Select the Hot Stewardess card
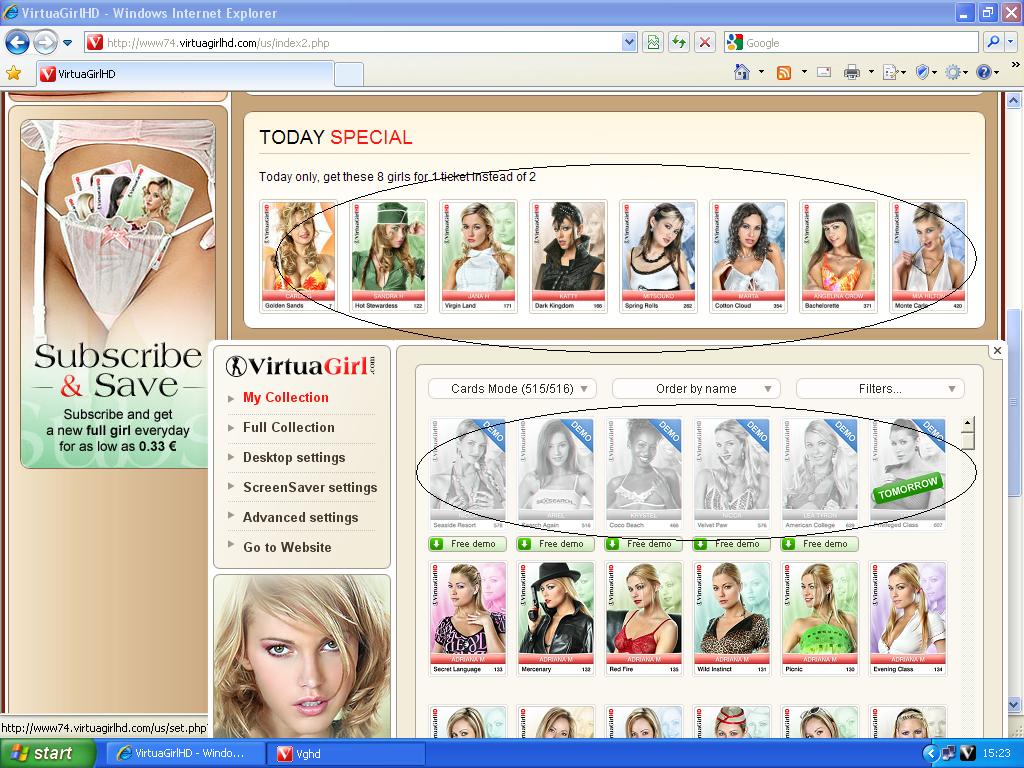 [389, 256]
